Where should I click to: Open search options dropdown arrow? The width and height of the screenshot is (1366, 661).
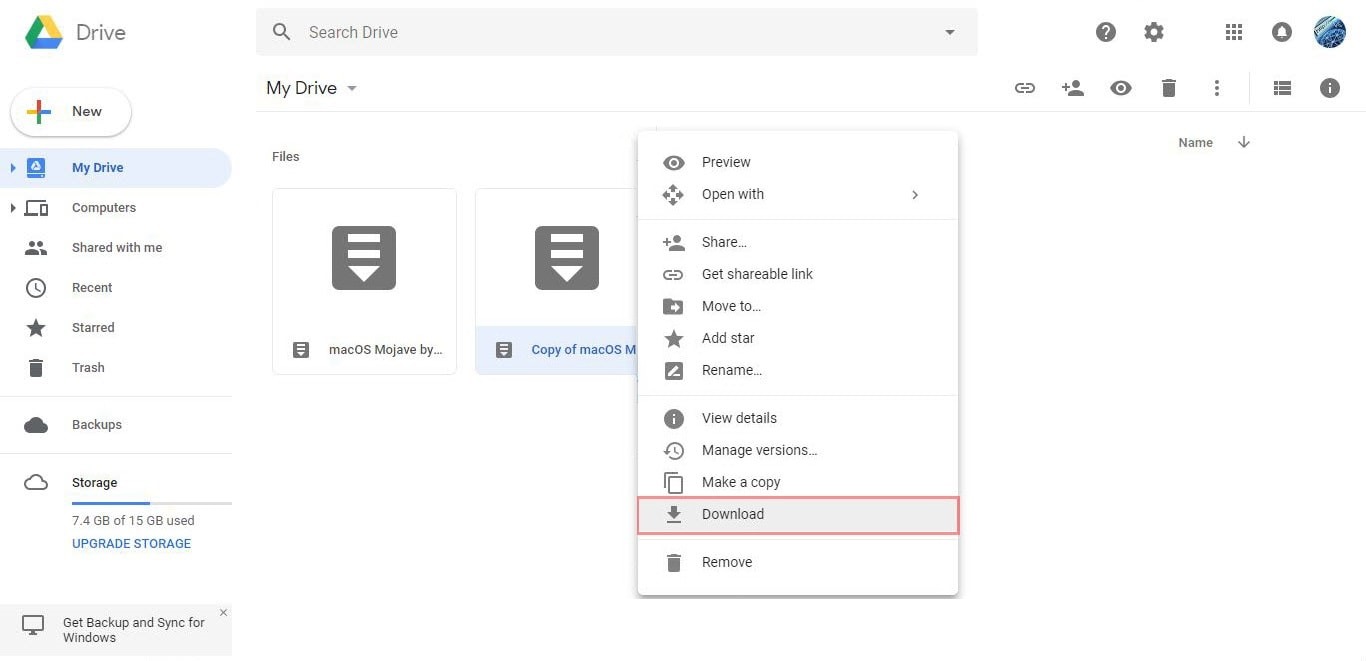[x=950, y=32]
